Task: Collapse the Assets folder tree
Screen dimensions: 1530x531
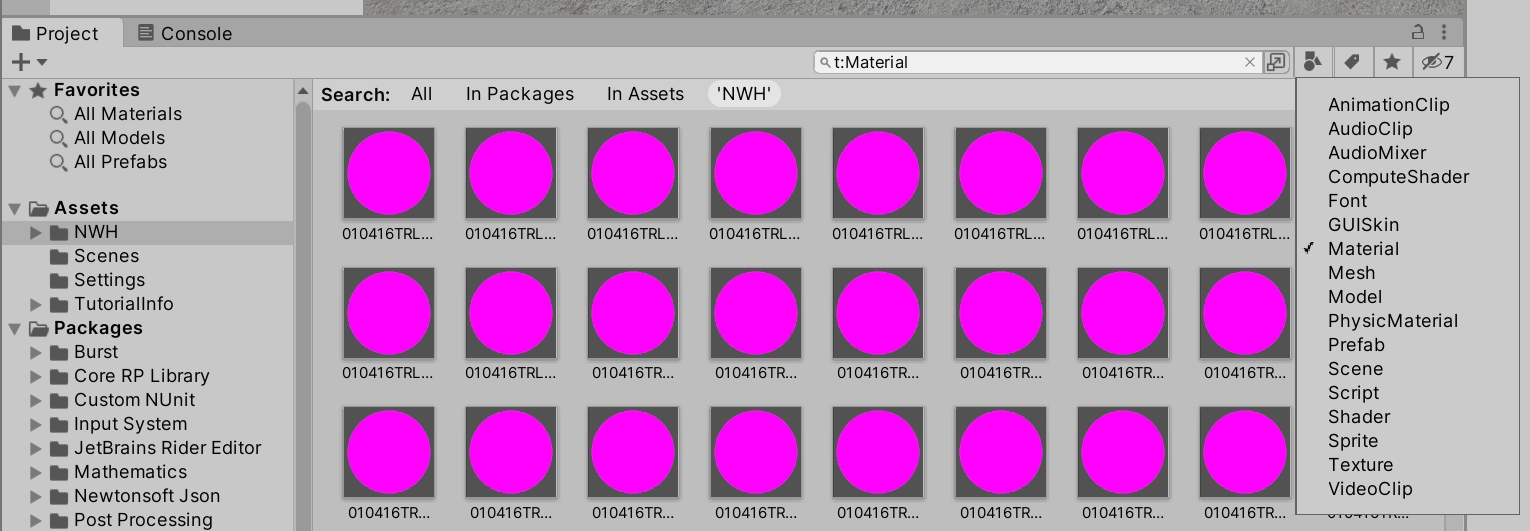Action: pyautogui.click(x=14, y=208)
